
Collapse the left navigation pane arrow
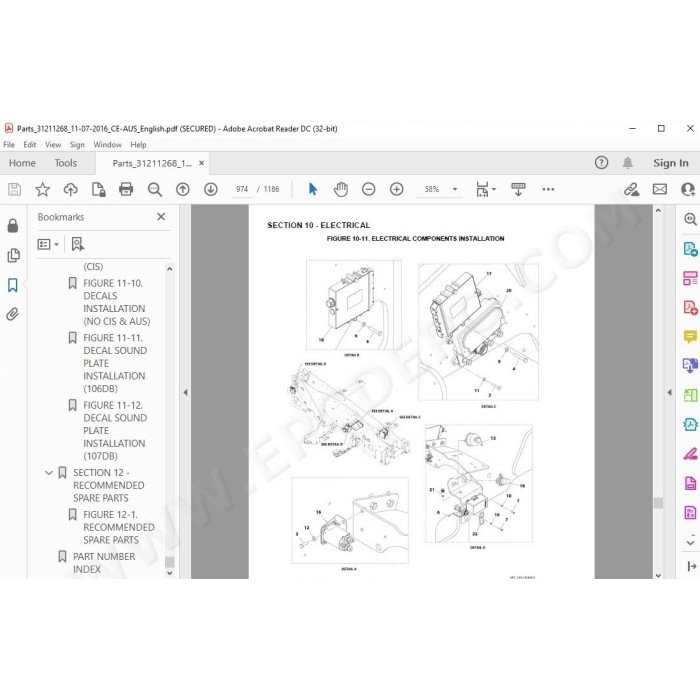pos(185,392)
